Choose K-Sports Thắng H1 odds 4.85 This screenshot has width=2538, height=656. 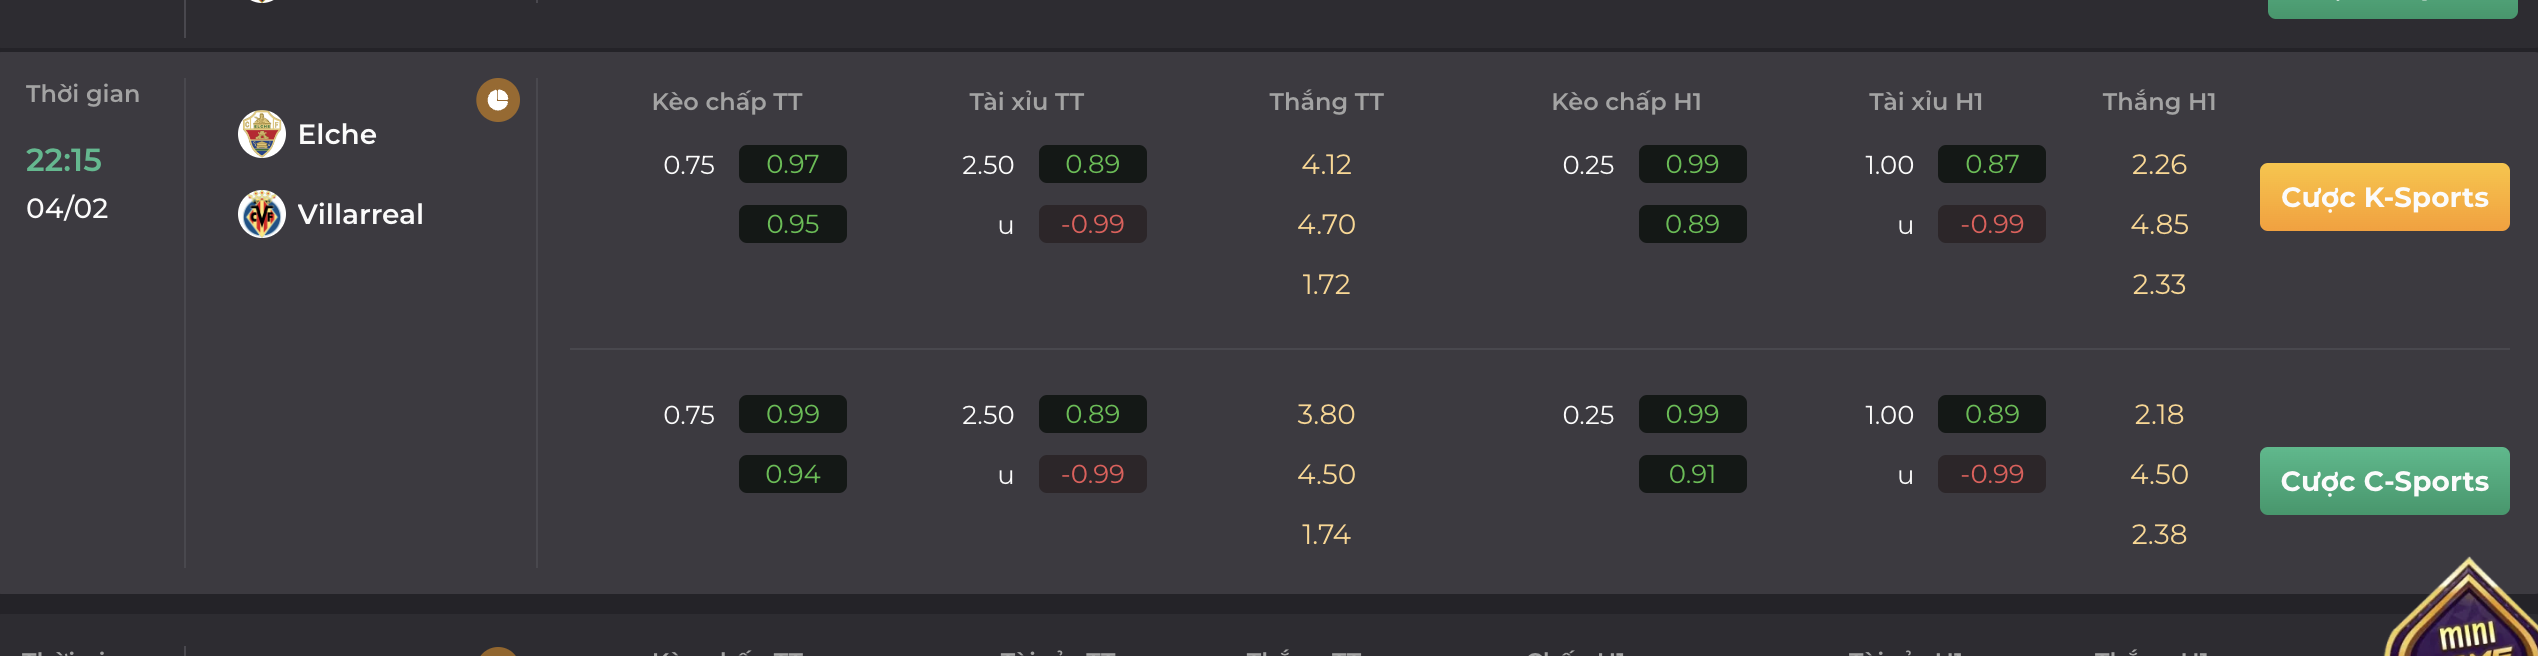[2159, 224]
